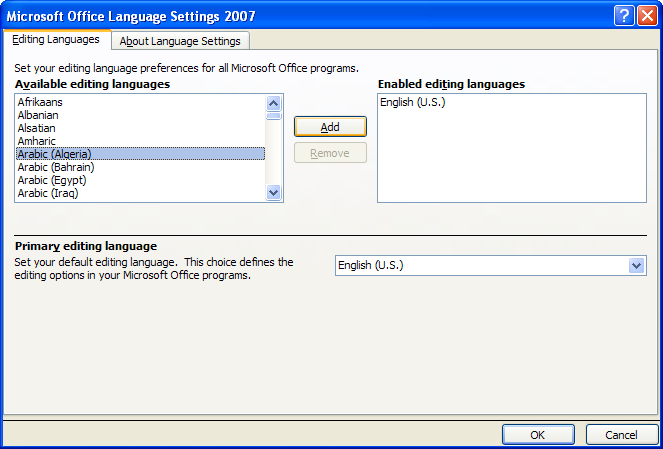This screenshot has width=663, height=449.
Task: Click OK to confirm language settings
Action: click(x=538, y=435)
